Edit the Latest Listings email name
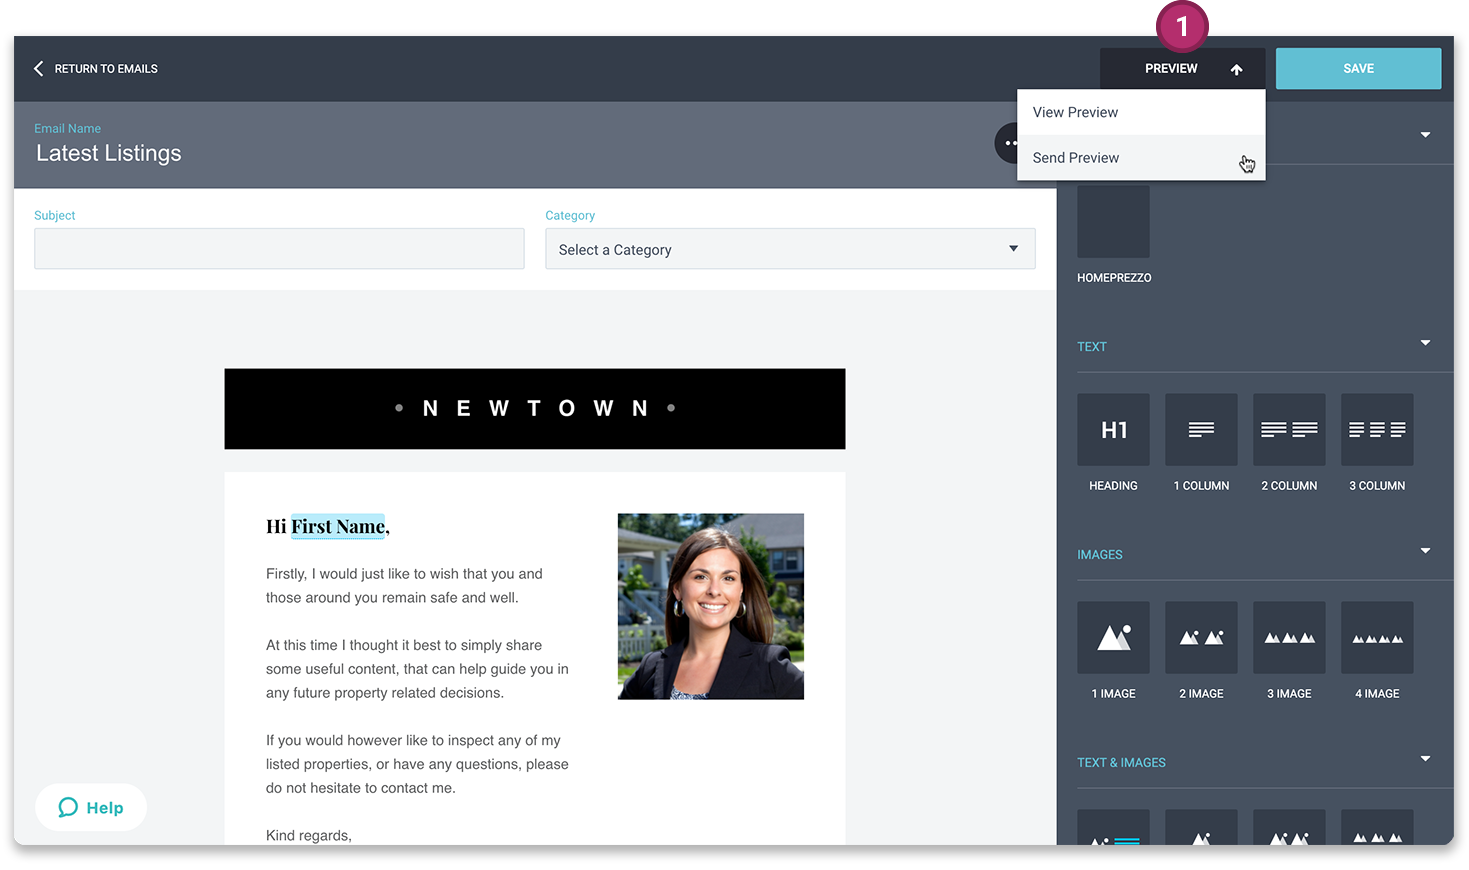Viewport: 1469px width, 870px height. pos(109,153)
